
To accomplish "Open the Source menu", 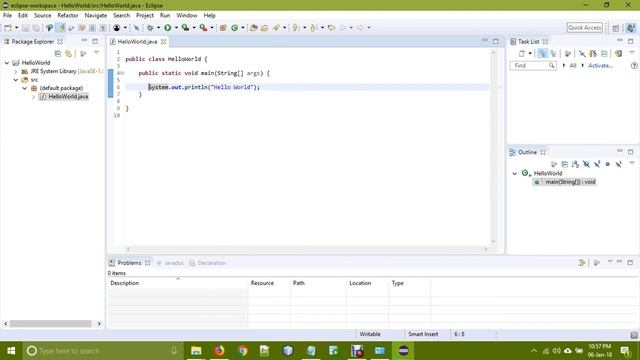I will 42,15.
